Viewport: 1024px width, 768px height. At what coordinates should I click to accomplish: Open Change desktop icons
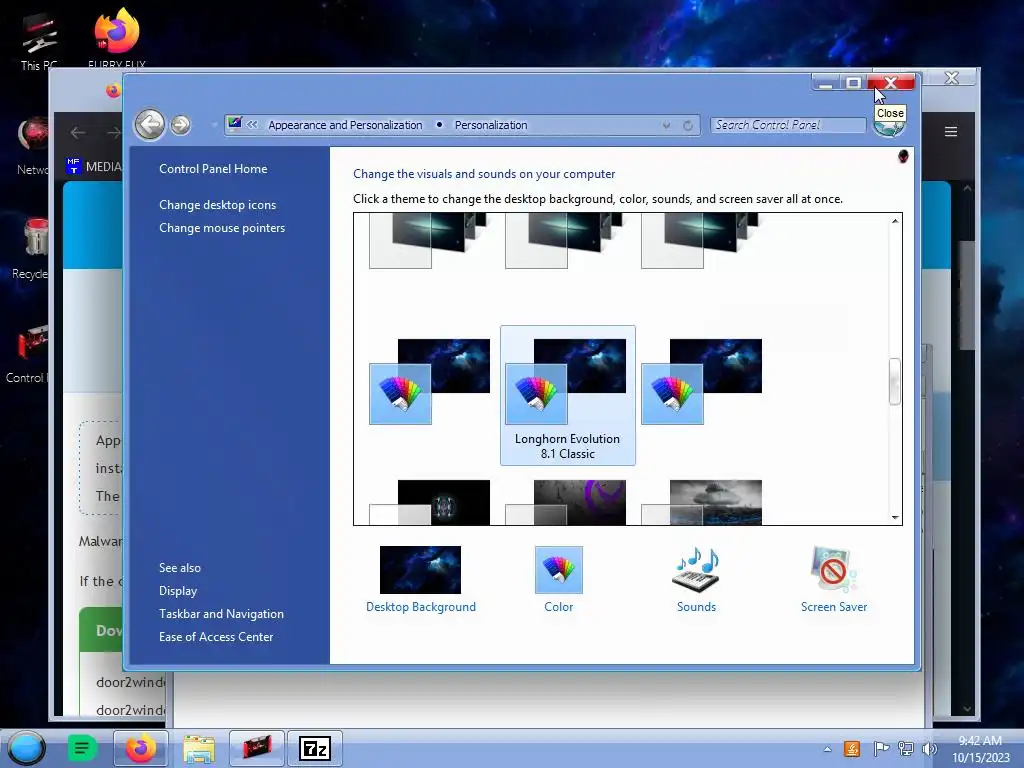217,204
